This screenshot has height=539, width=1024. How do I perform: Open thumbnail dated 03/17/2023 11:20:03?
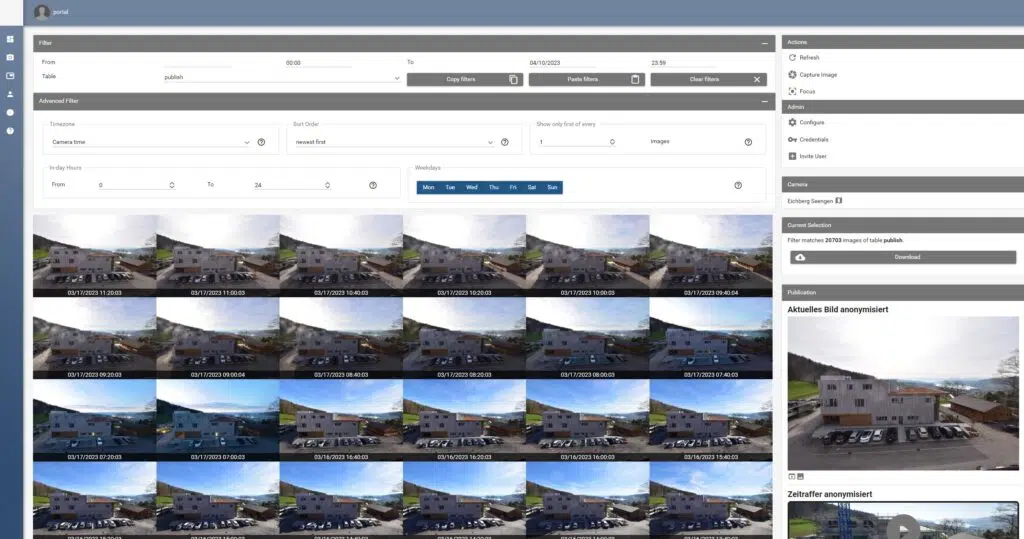pyautogui.click(x=94, y=254)
